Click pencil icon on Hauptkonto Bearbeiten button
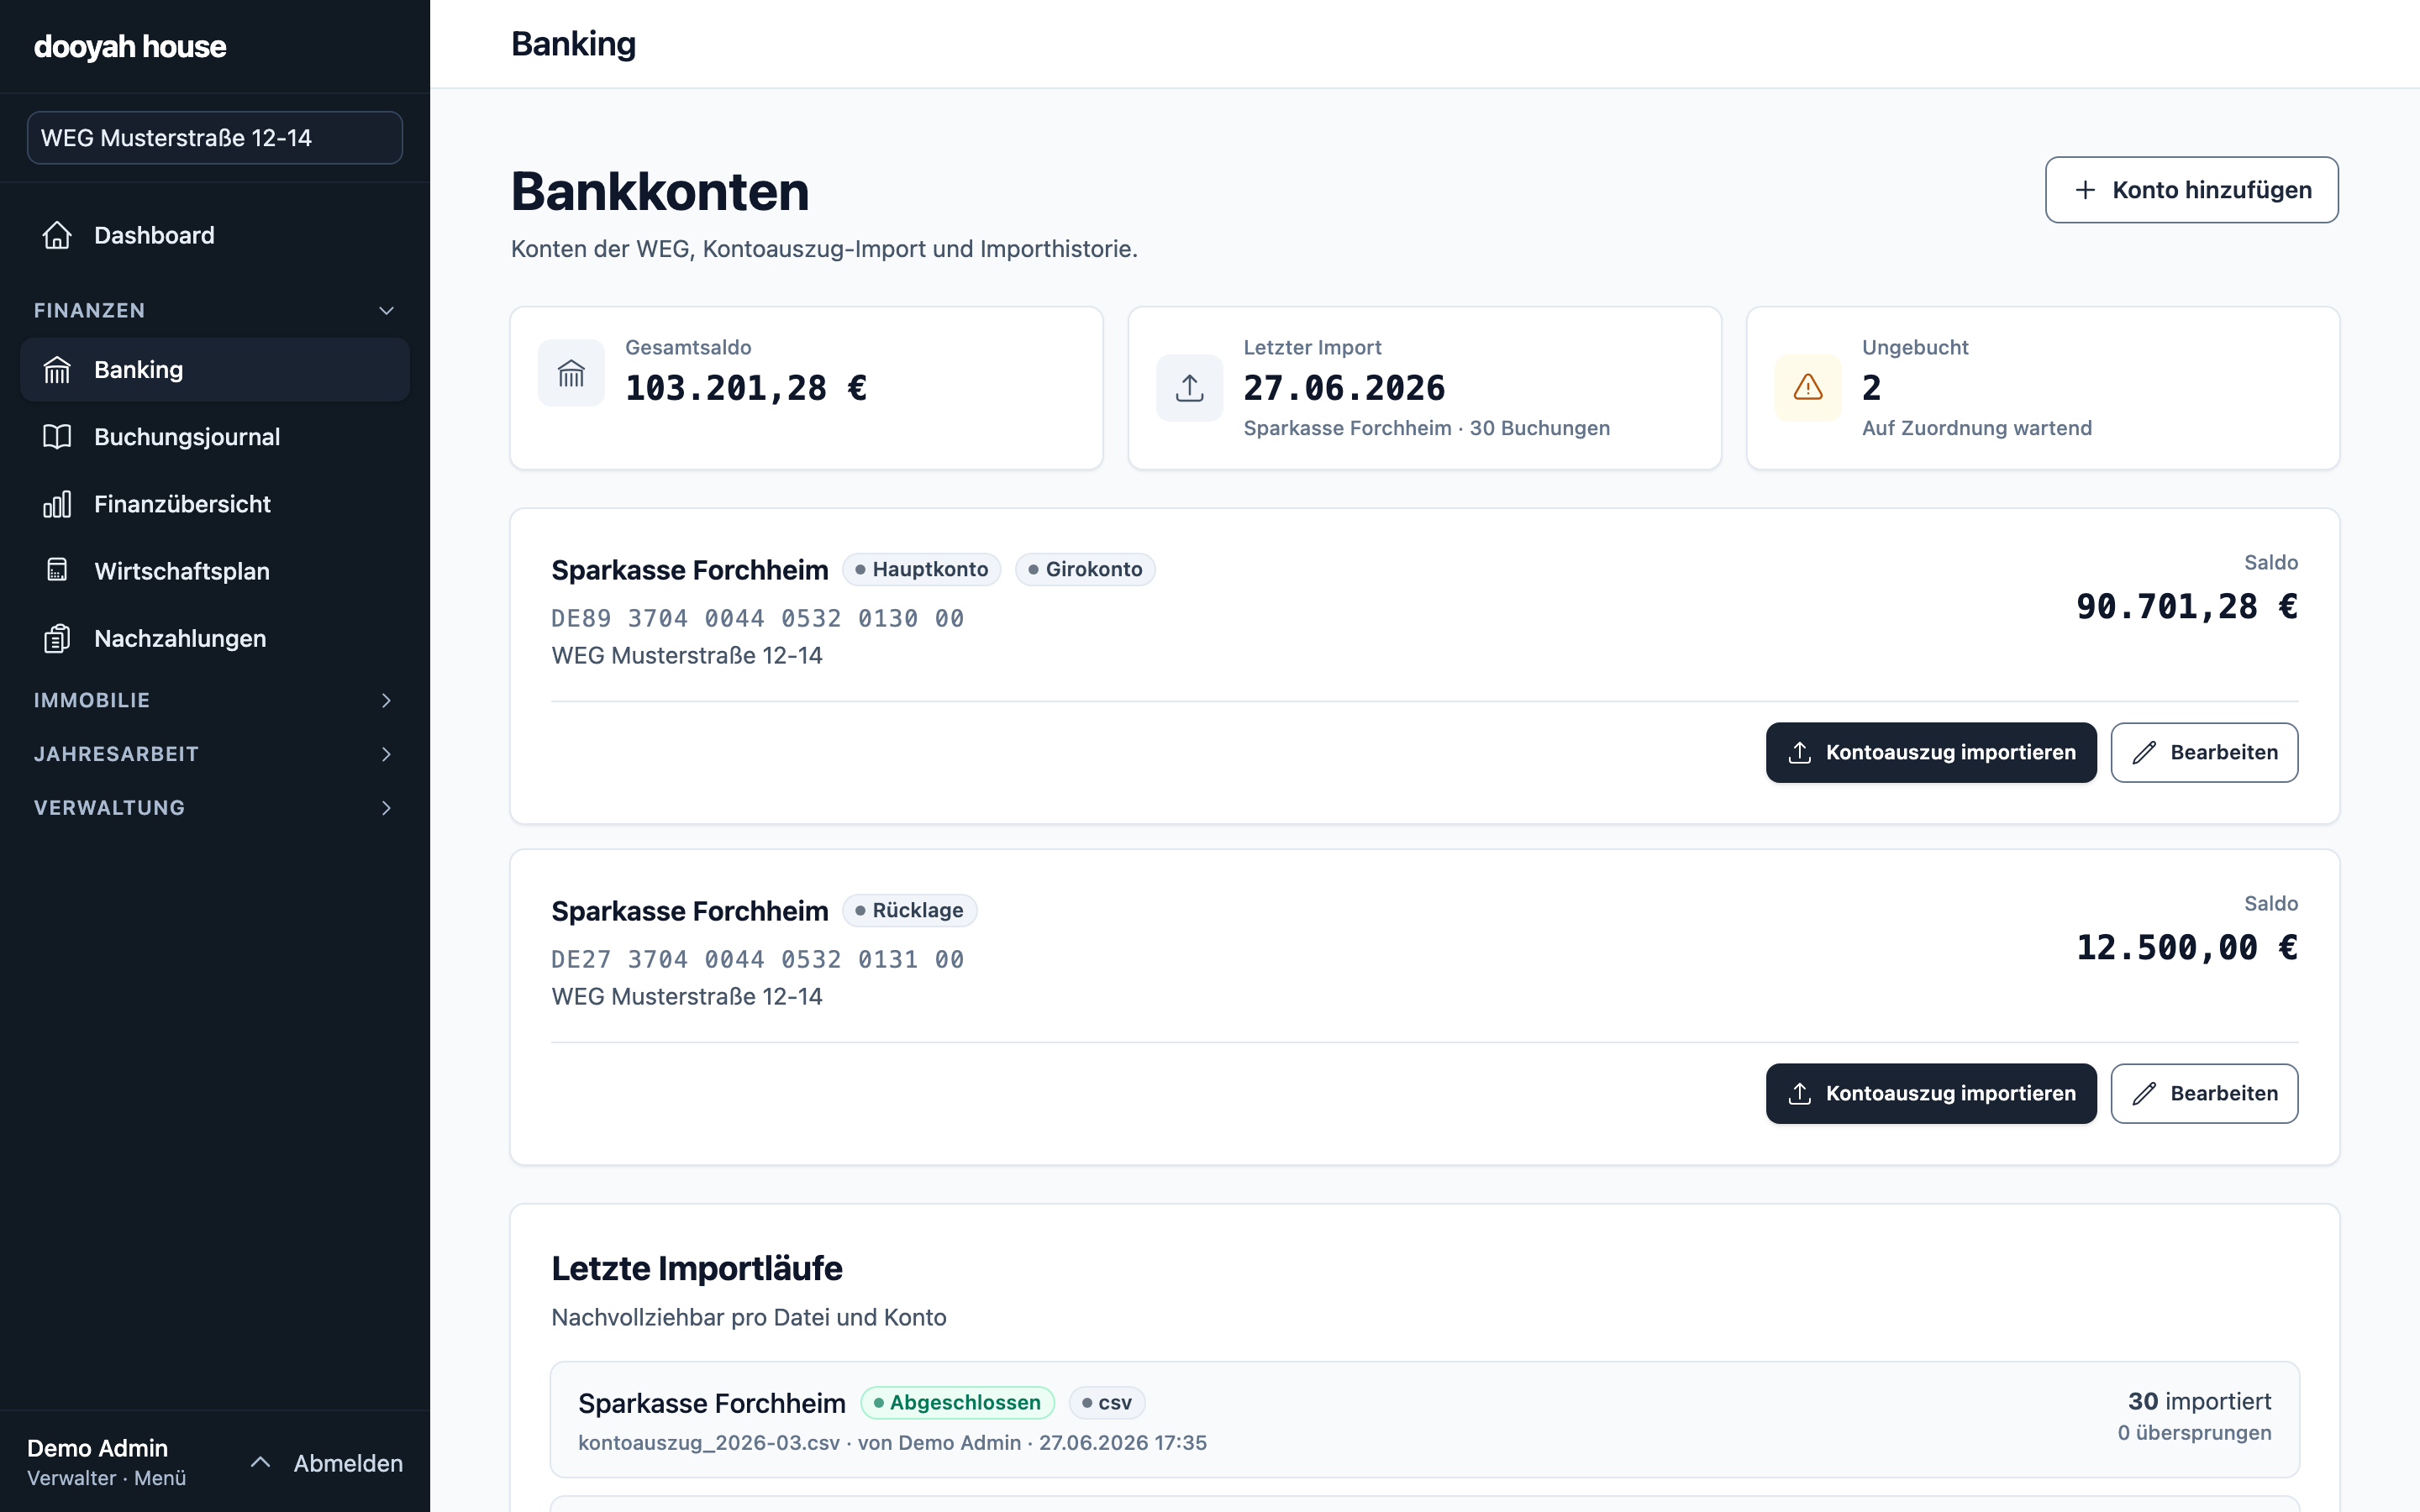Viewport: 2420px width, 1512px height. tap(2144, 752)
